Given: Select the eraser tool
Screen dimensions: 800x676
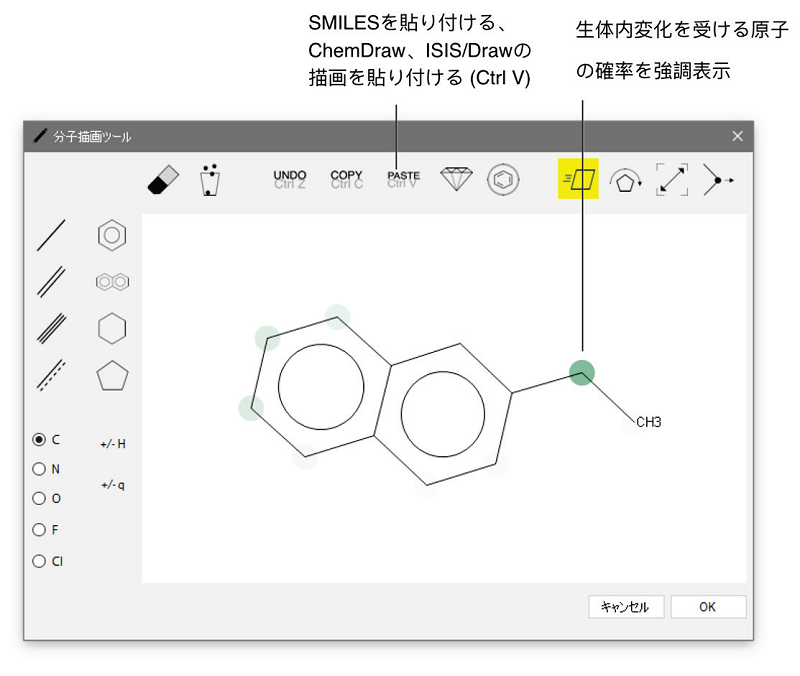Looking at the screenshot, I should click(163, 180).
